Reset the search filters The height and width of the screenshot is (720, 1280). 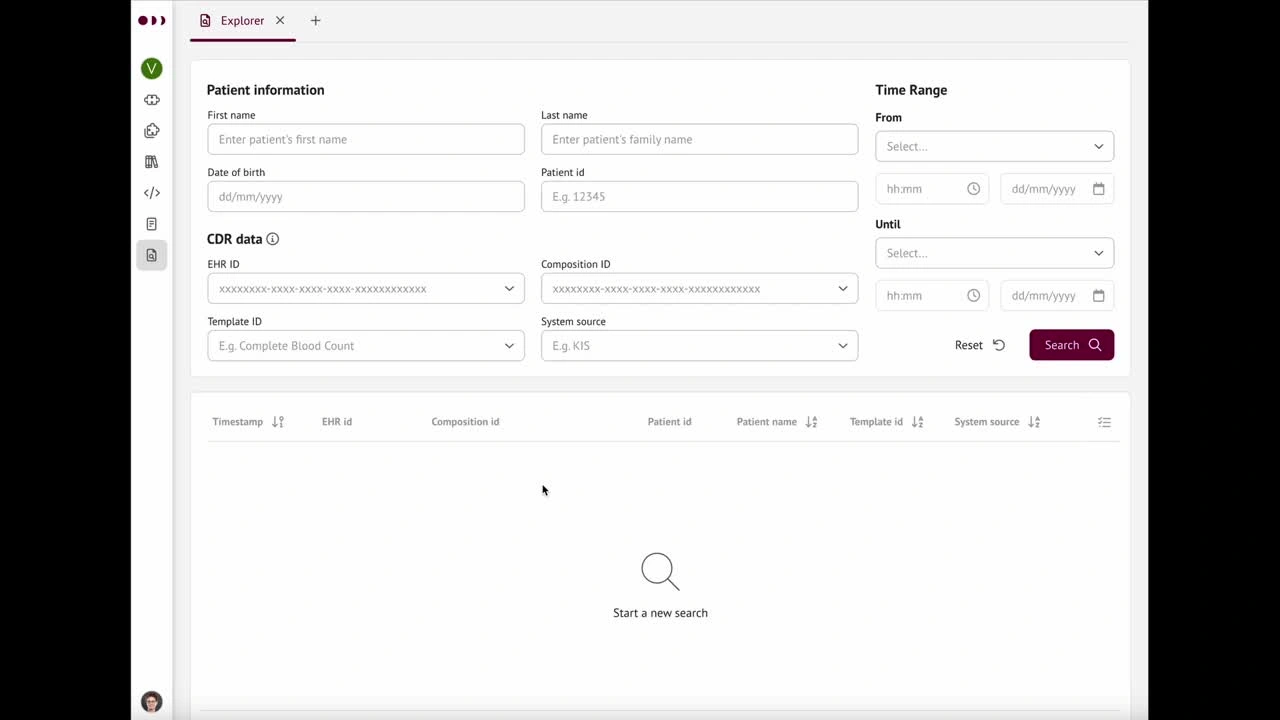[979, 345]
